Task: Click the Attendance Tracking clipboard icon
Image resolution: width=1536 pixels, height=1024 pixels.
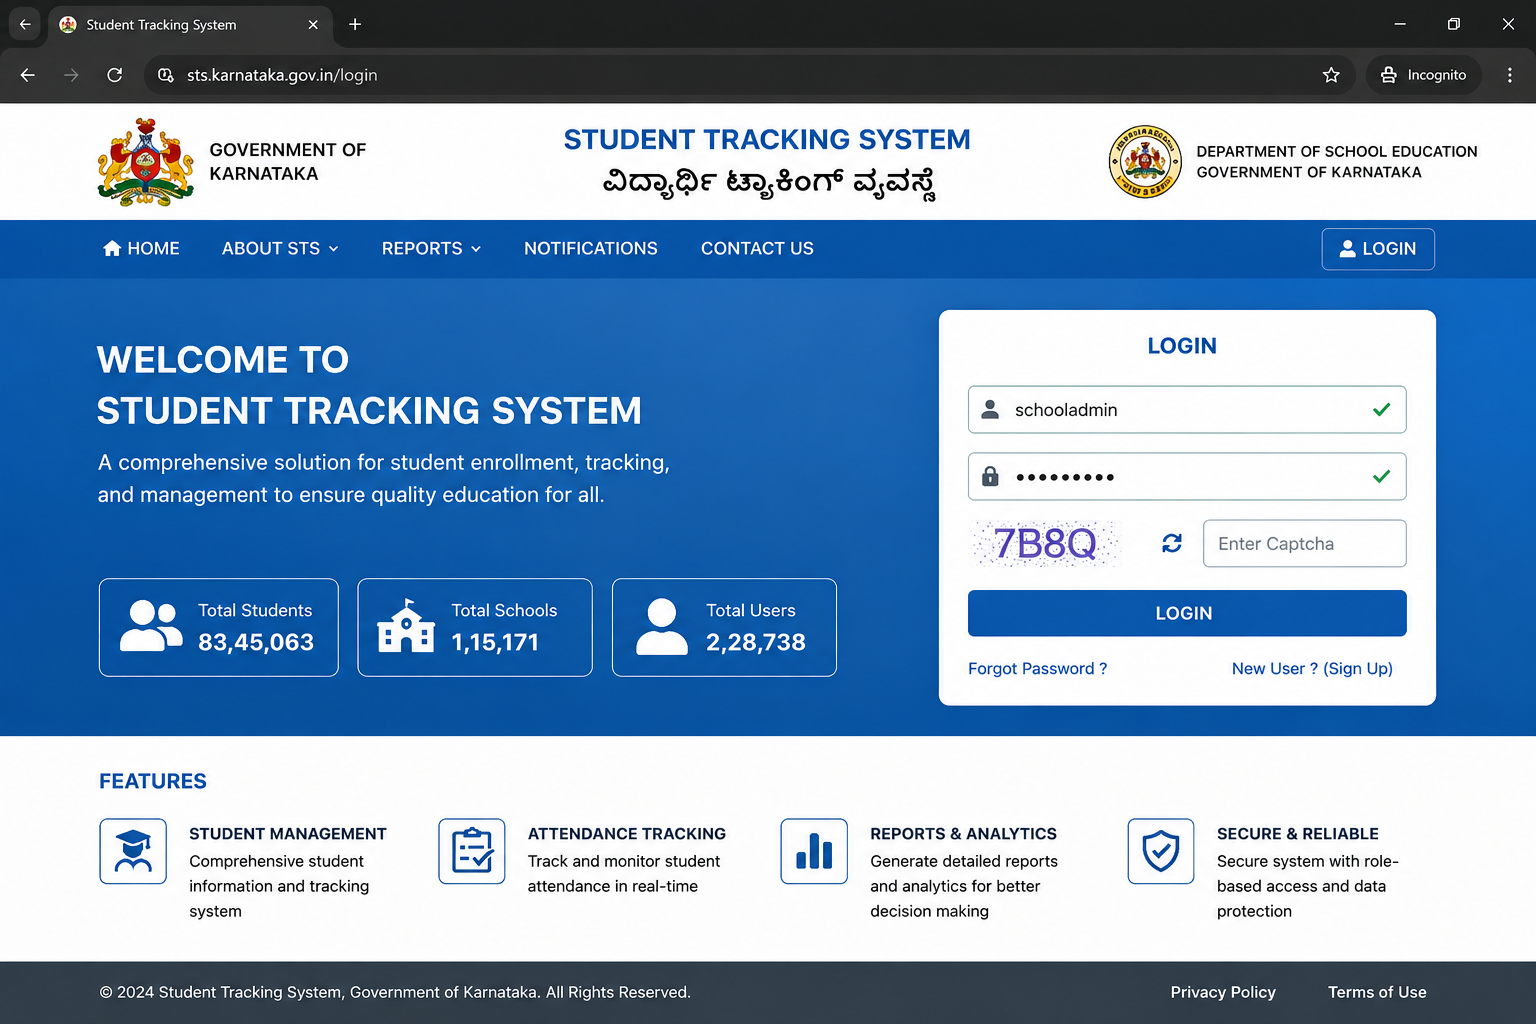Action: pyautogui.click(x=472, y=851)
